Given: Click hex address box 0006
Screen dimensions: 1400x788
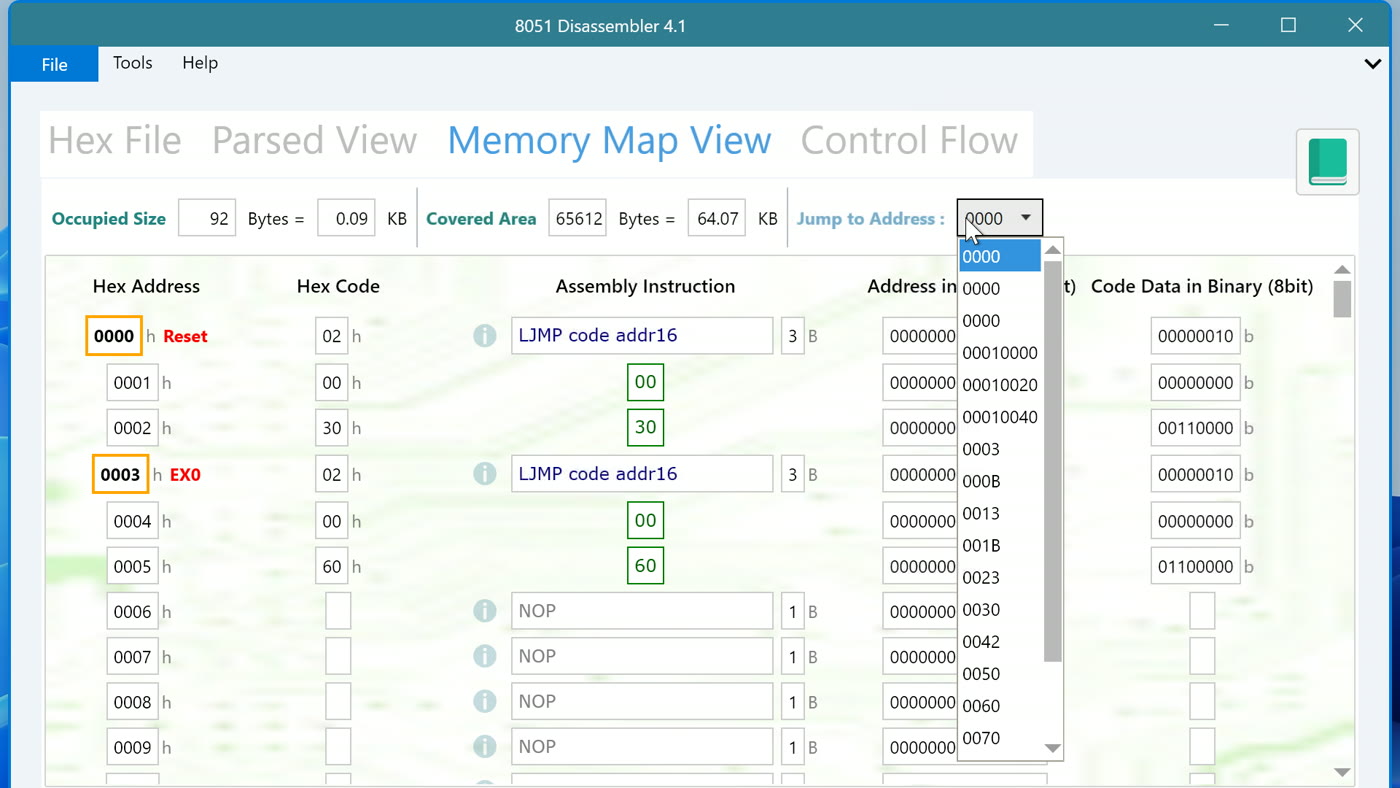Looking at the screenshot, I should (x=132, y=611).
